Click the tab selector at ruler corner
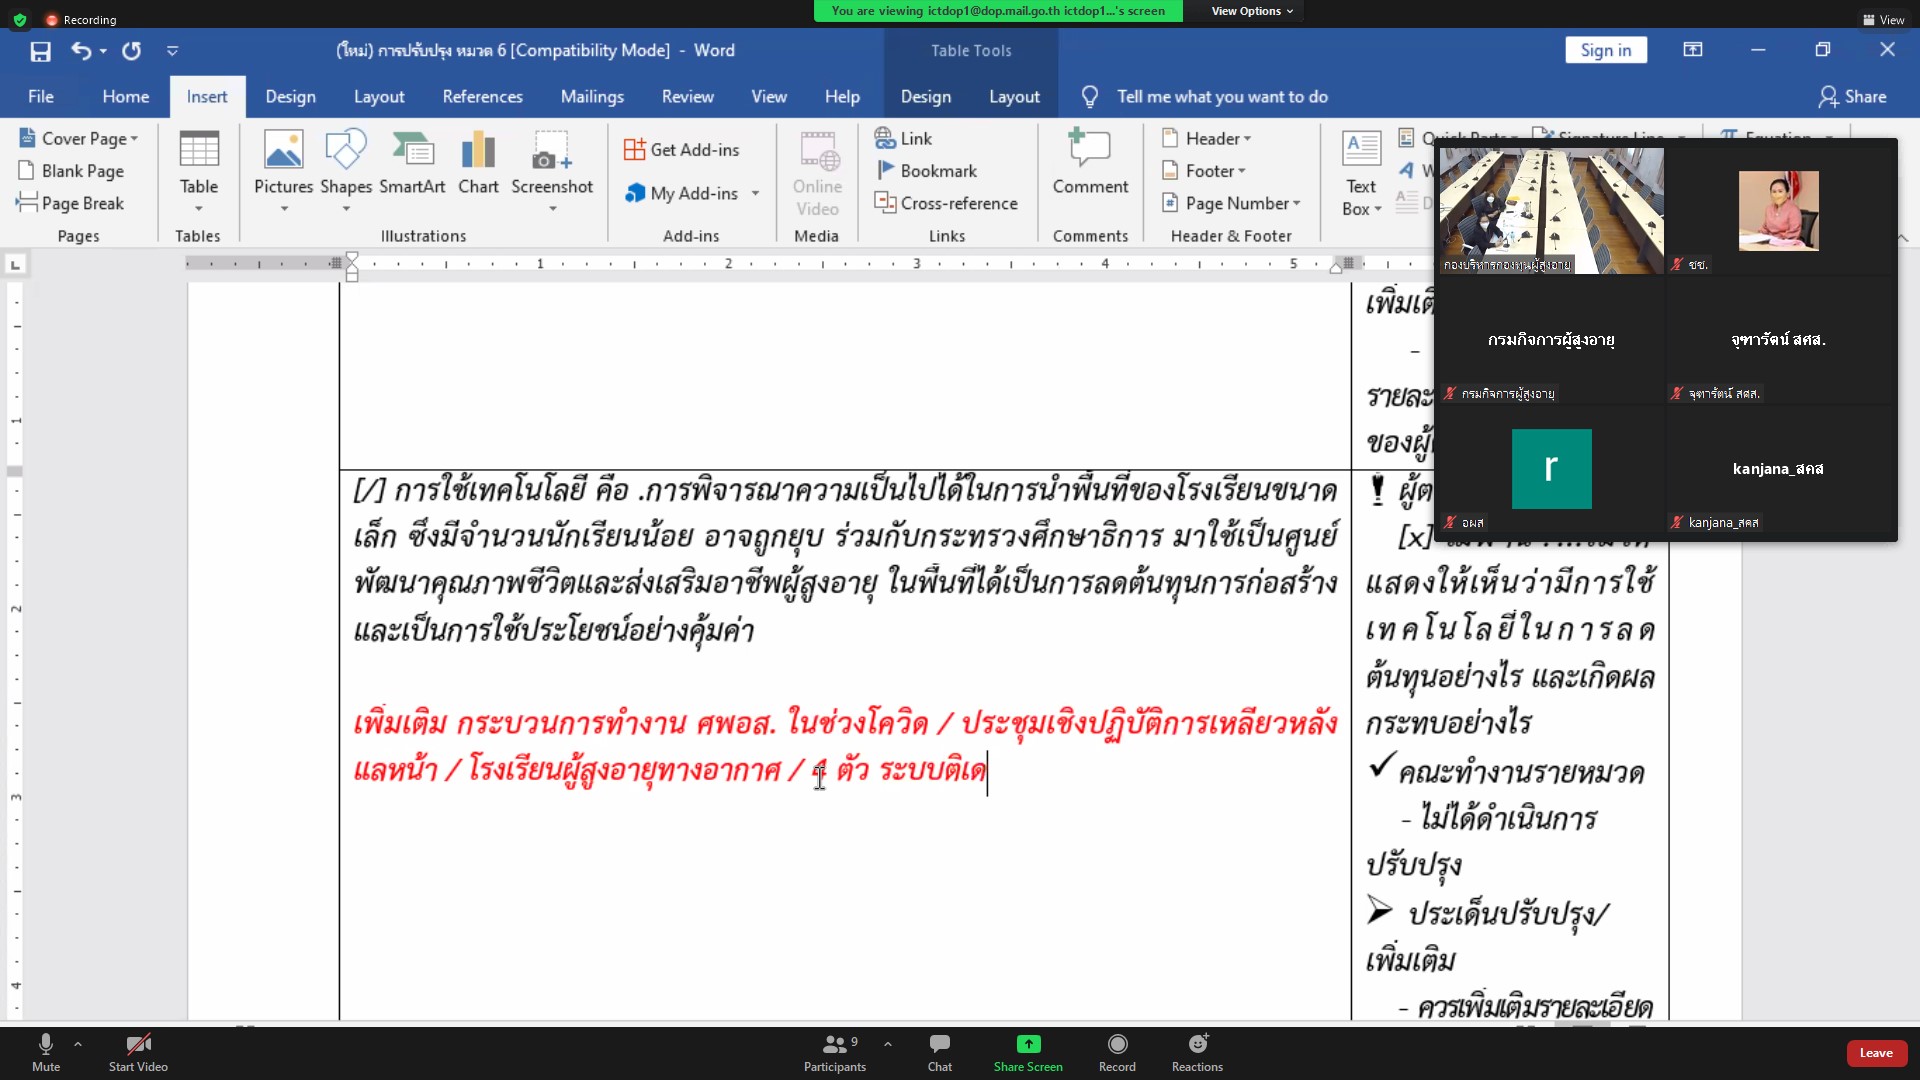The image size is (1920, 1080). (15, 265)
